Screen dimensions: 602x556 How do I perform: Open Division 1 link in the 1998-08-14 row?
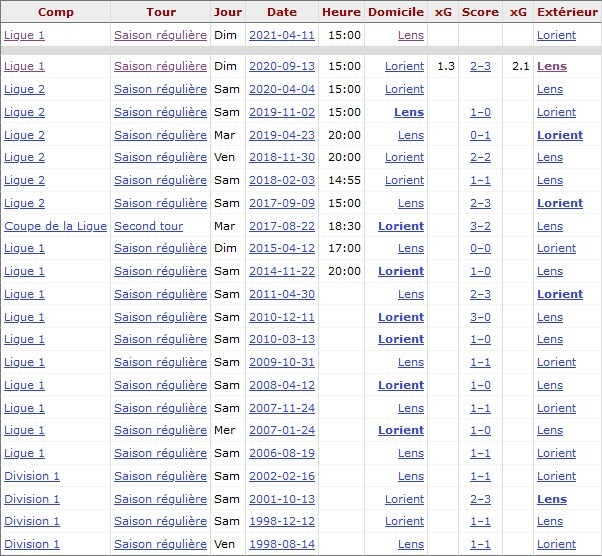(32, 544)
